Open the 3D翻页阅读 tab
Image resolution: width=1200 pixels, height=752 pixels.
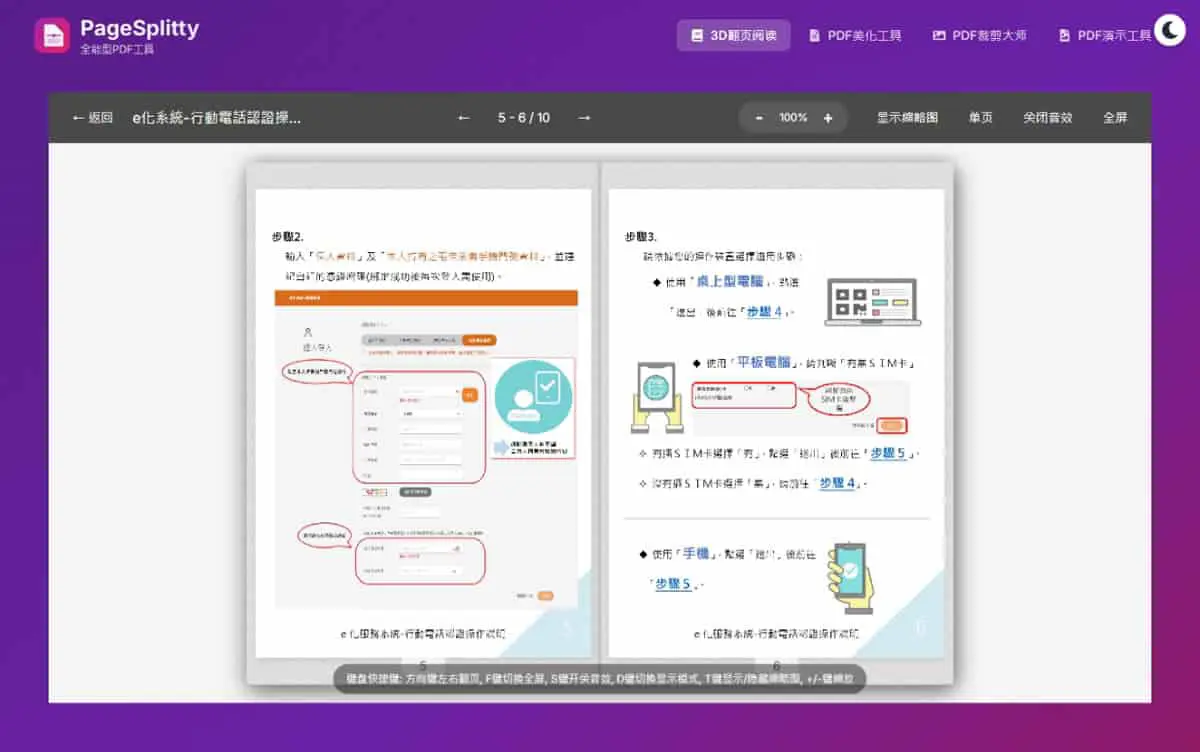(734, 35)
